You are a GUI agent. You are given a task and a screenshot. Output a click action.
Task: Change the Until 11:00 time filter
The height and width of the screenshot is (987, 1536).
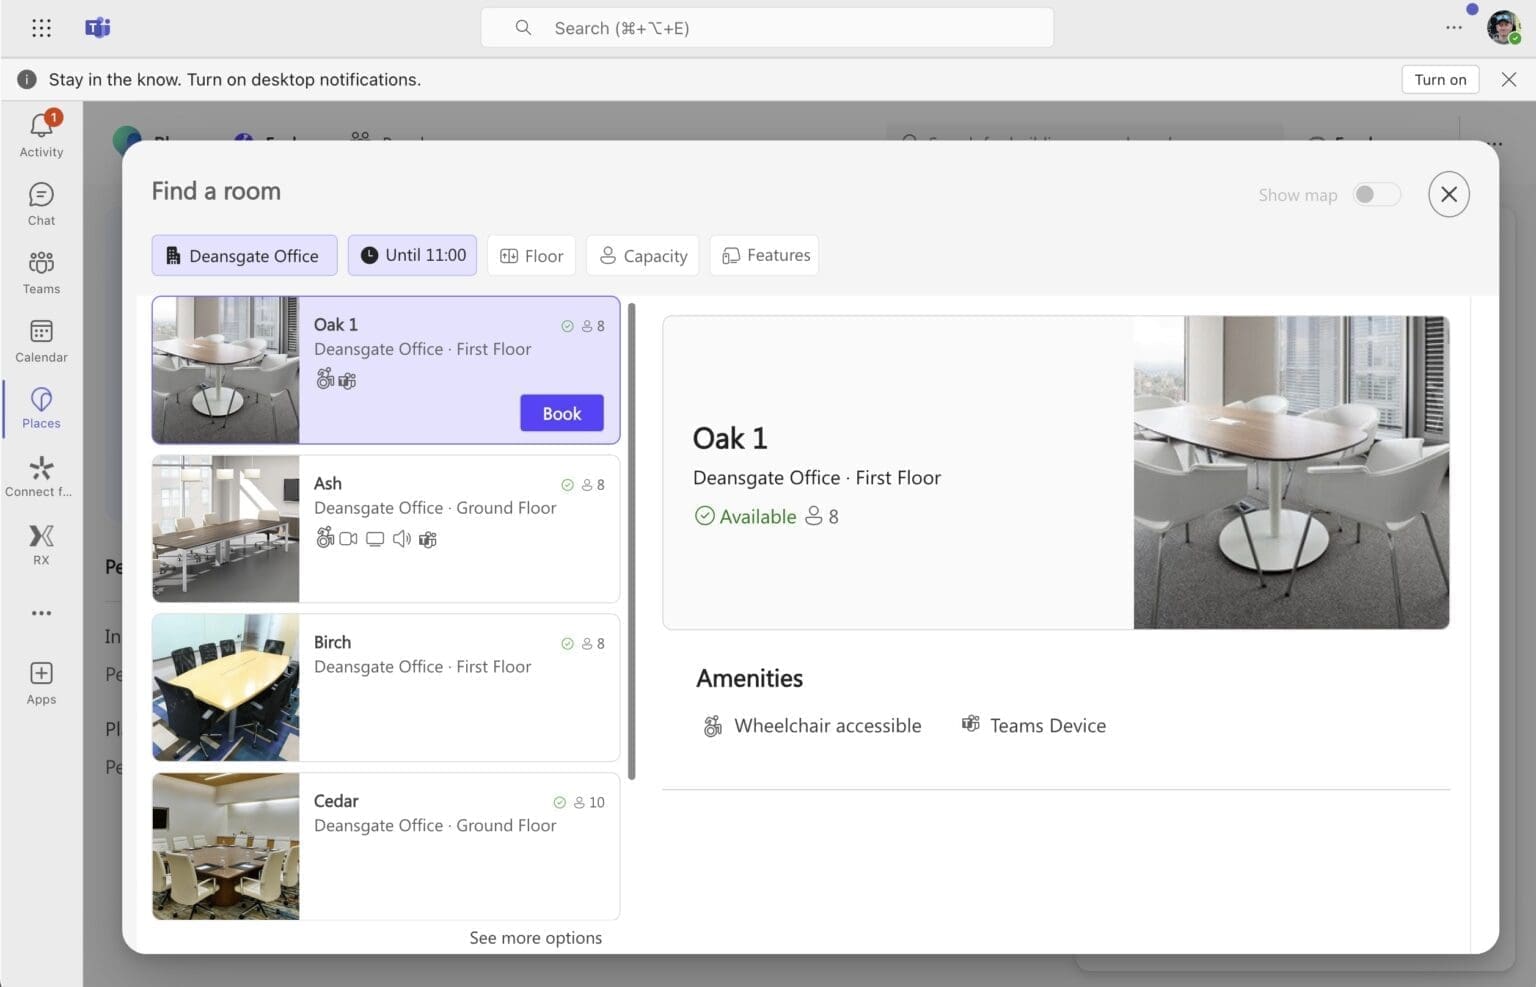(411, 255)
